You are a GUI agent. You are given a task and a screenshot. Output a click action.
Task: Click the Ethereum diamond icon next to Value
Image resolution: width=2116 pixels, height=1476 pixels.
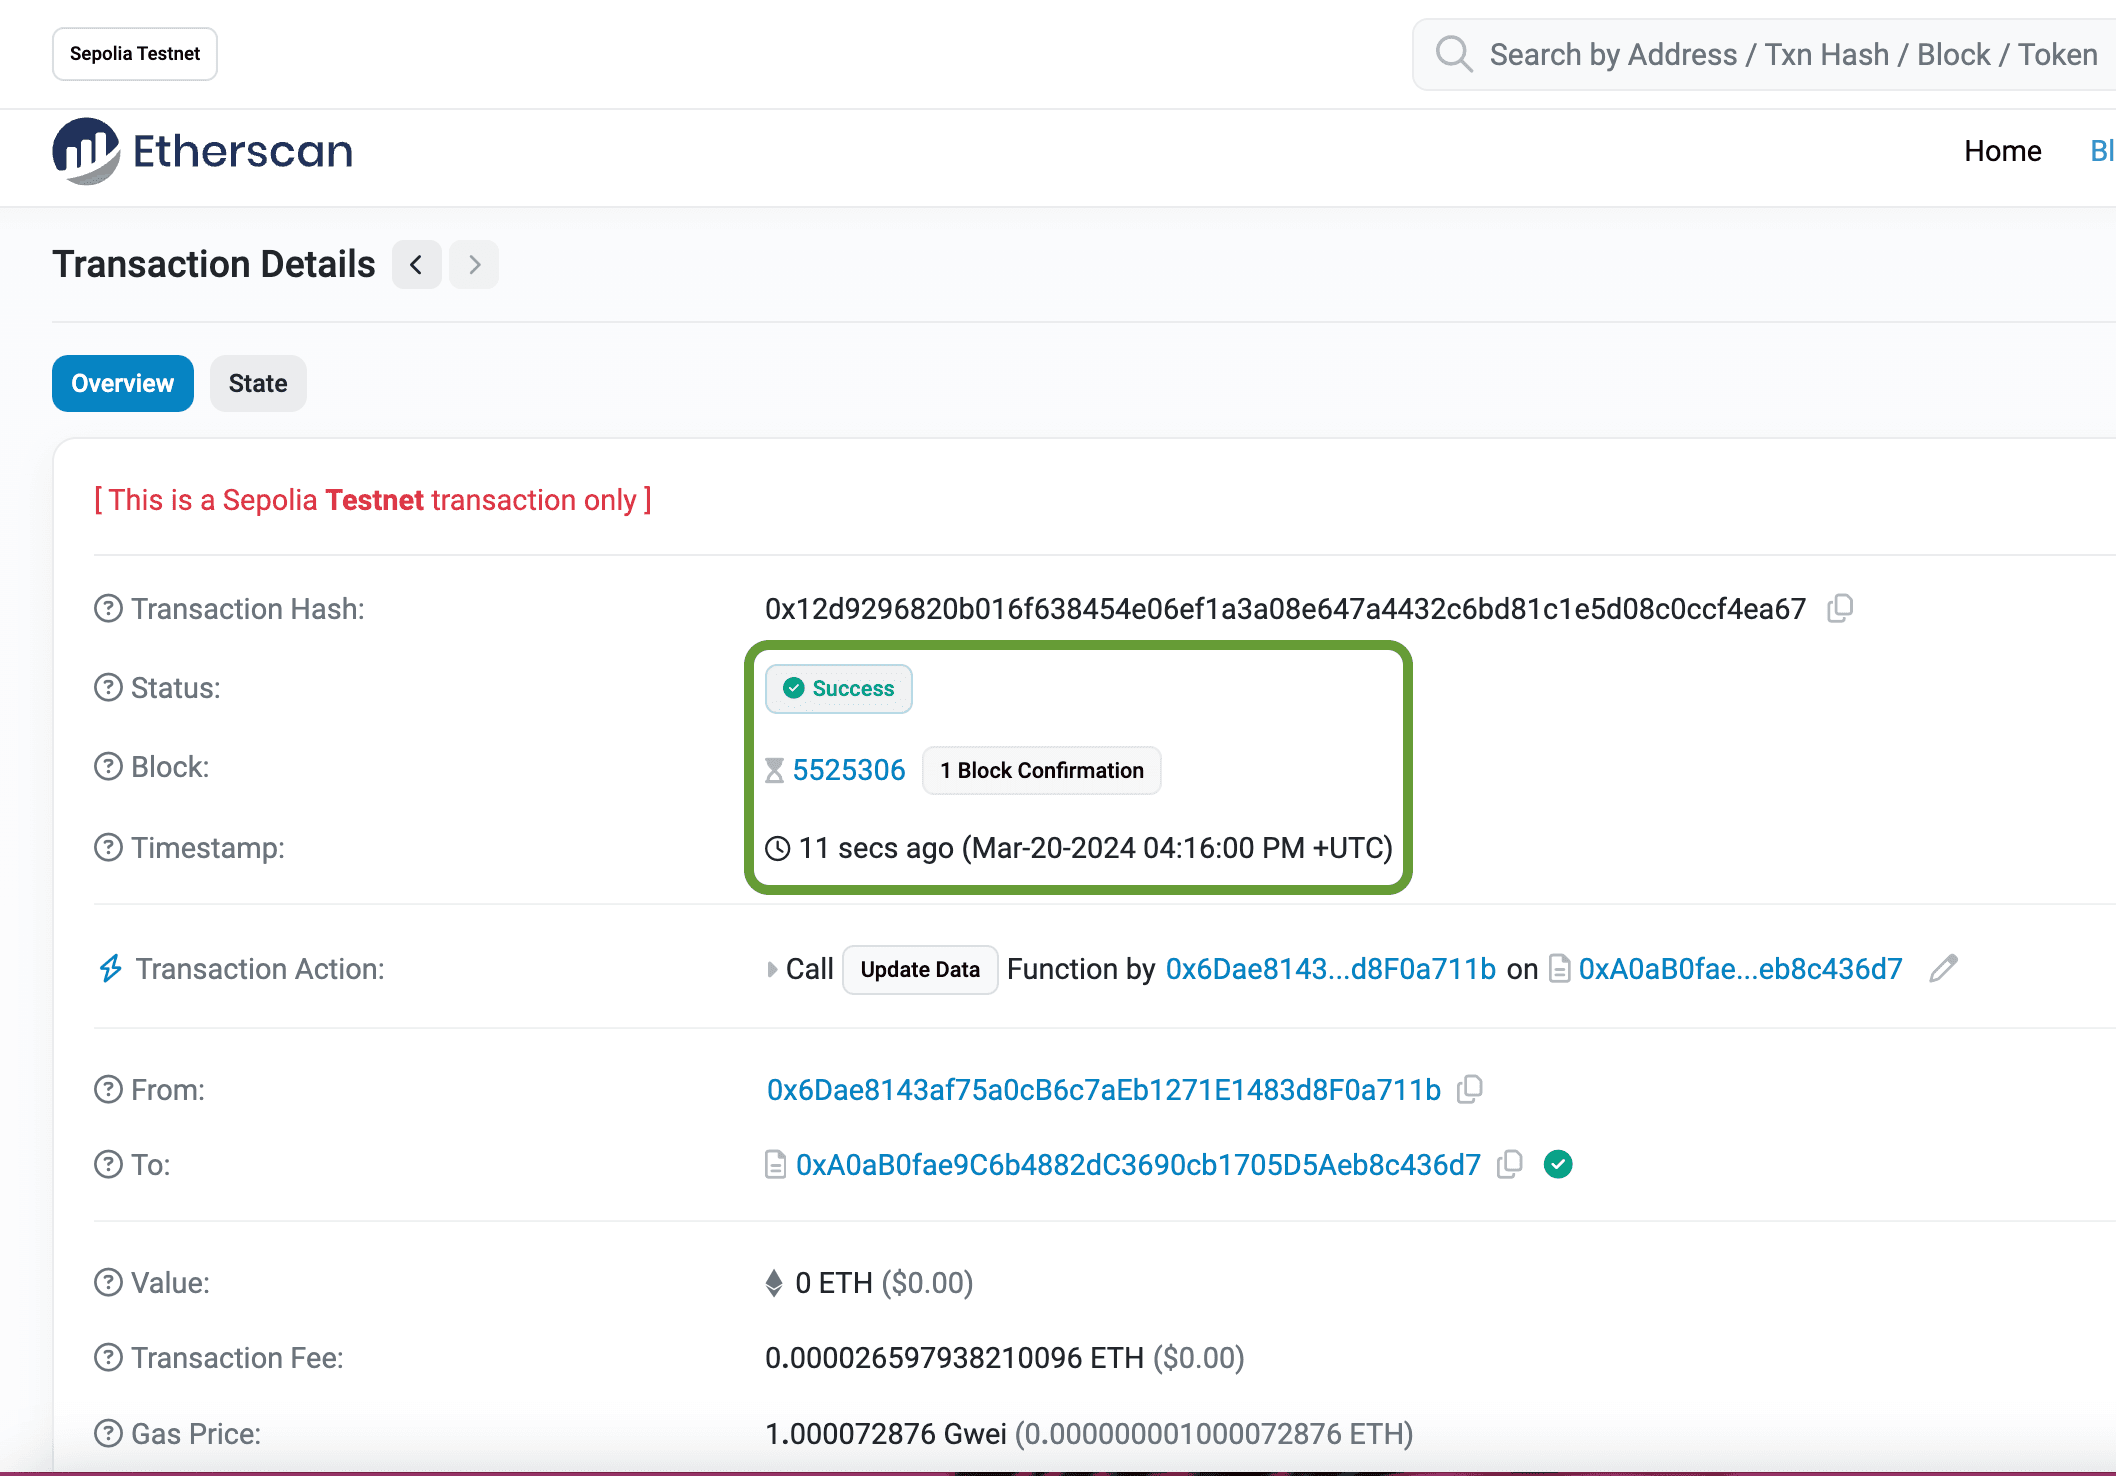(772, 1282)
